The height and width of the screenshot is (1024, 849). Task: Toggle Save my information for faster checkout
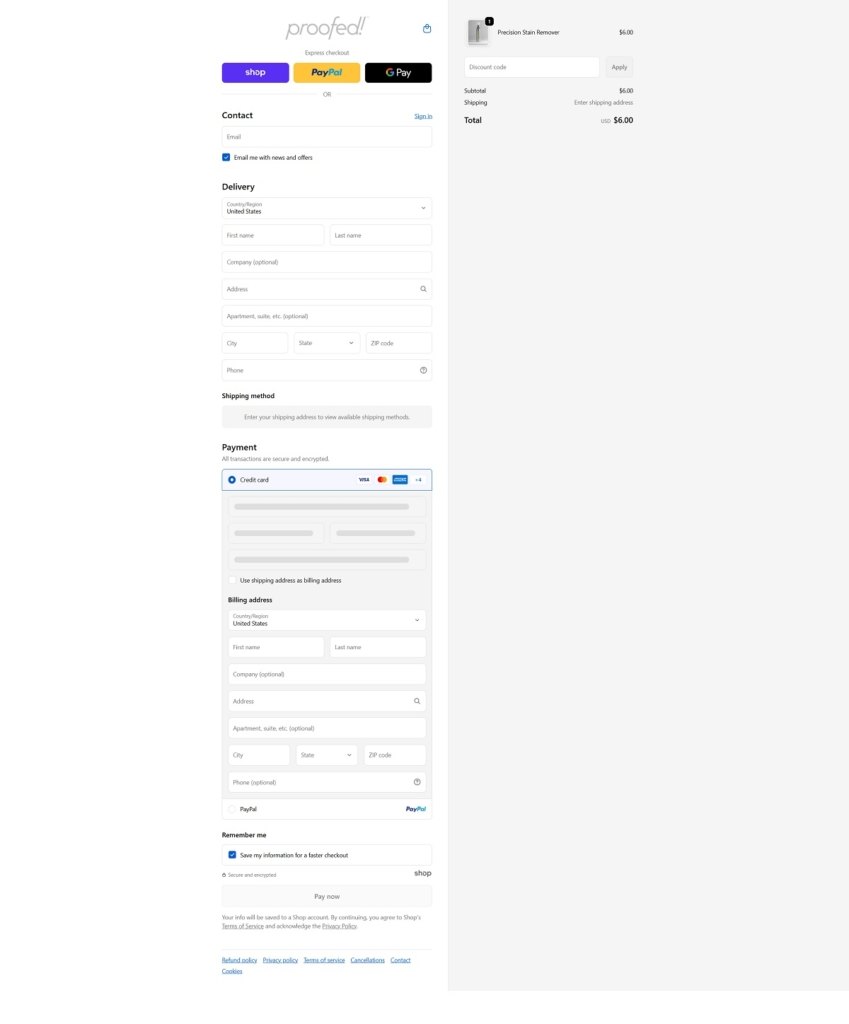click(232, 855)
